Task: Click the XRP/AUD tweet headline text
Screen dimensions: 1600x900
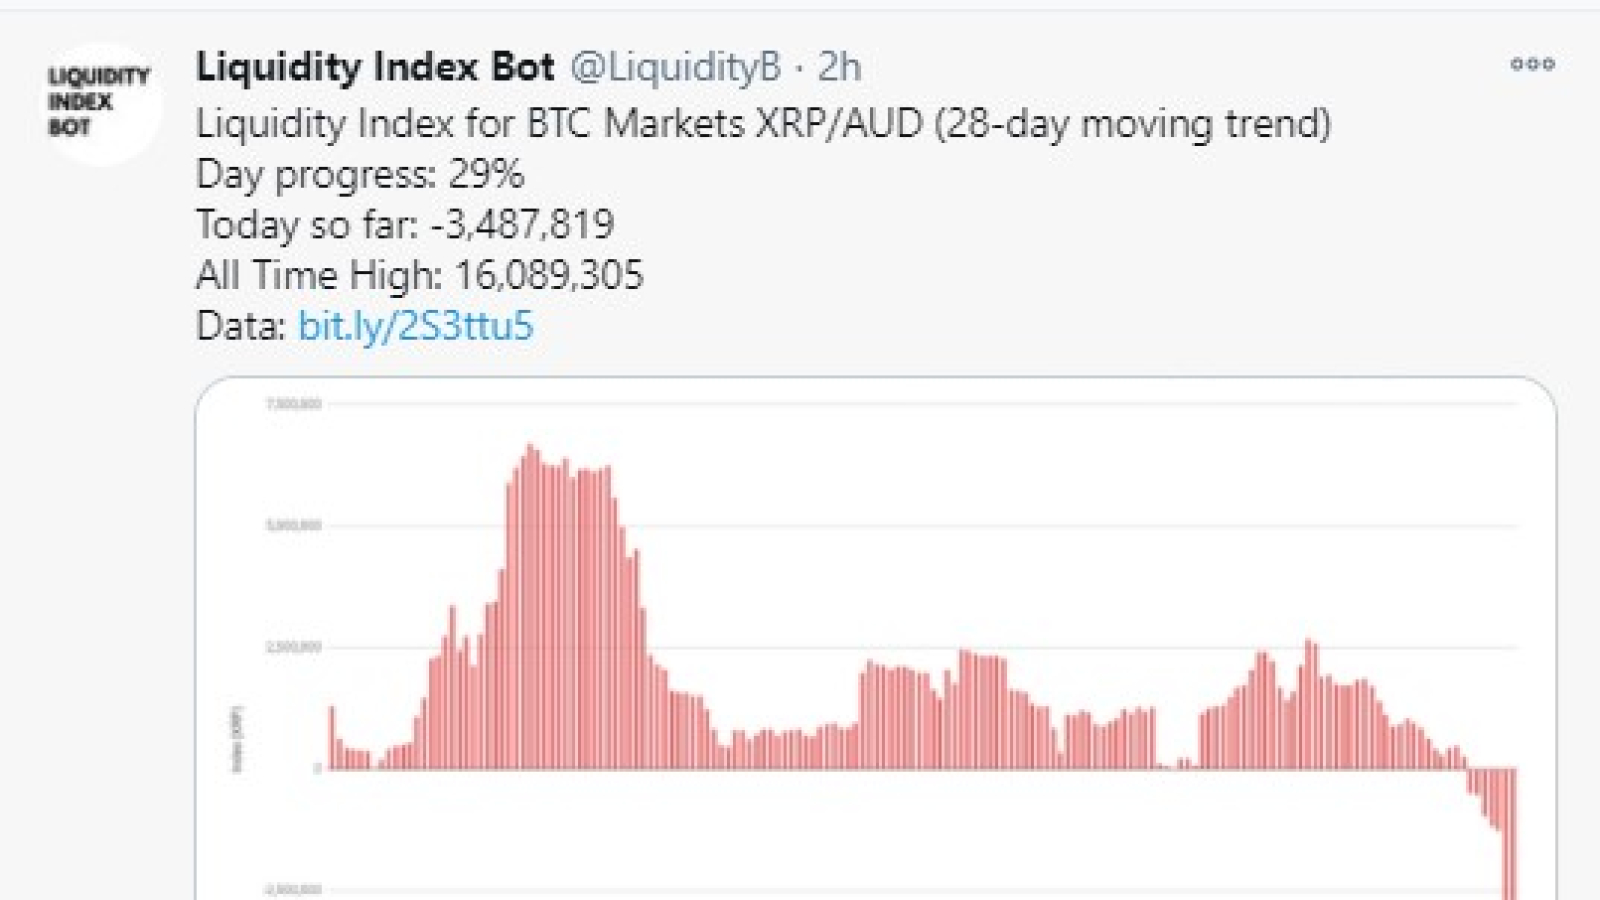Action: pyautogui.click(x=763, y=124)
